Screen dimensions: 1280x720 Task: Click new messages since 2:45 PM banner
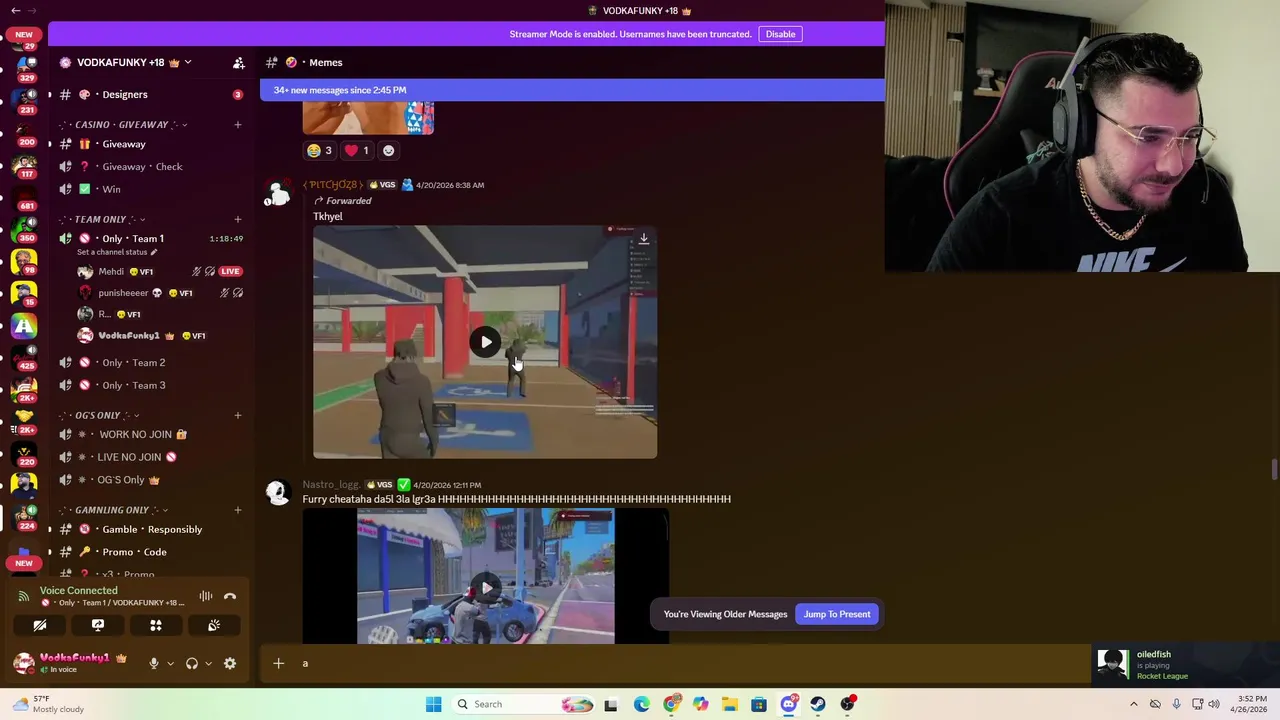[572, 90]
